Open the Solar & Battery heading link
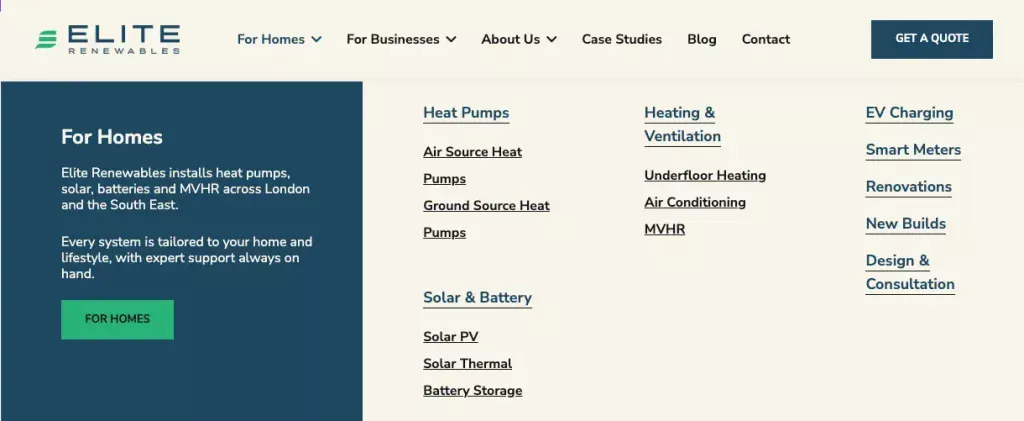The height and width of the screenshot is (421, 1024). [477, 298]
